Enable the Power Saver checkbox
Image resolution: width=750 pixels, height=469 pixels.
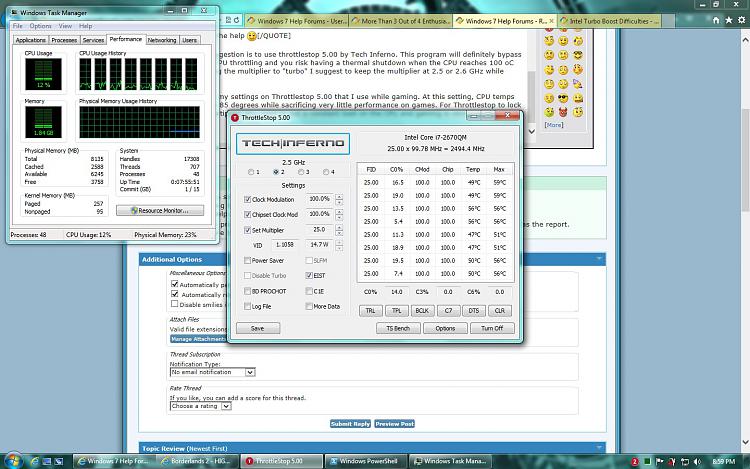(247, 261)
